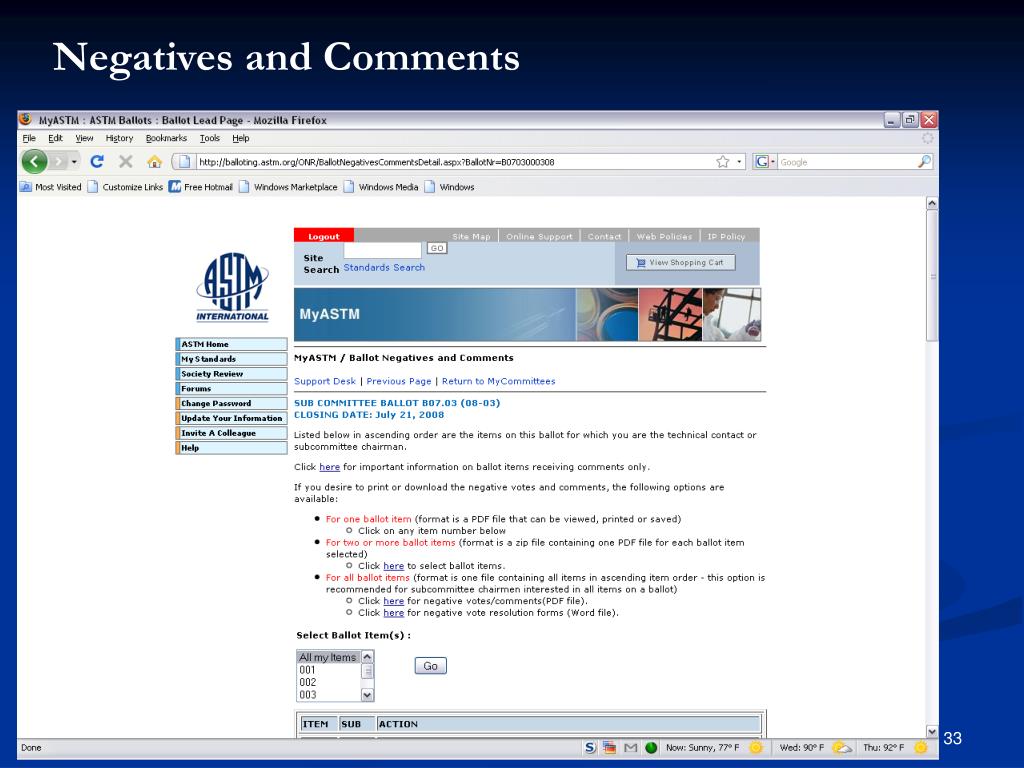Open the Site Map link

472,236
